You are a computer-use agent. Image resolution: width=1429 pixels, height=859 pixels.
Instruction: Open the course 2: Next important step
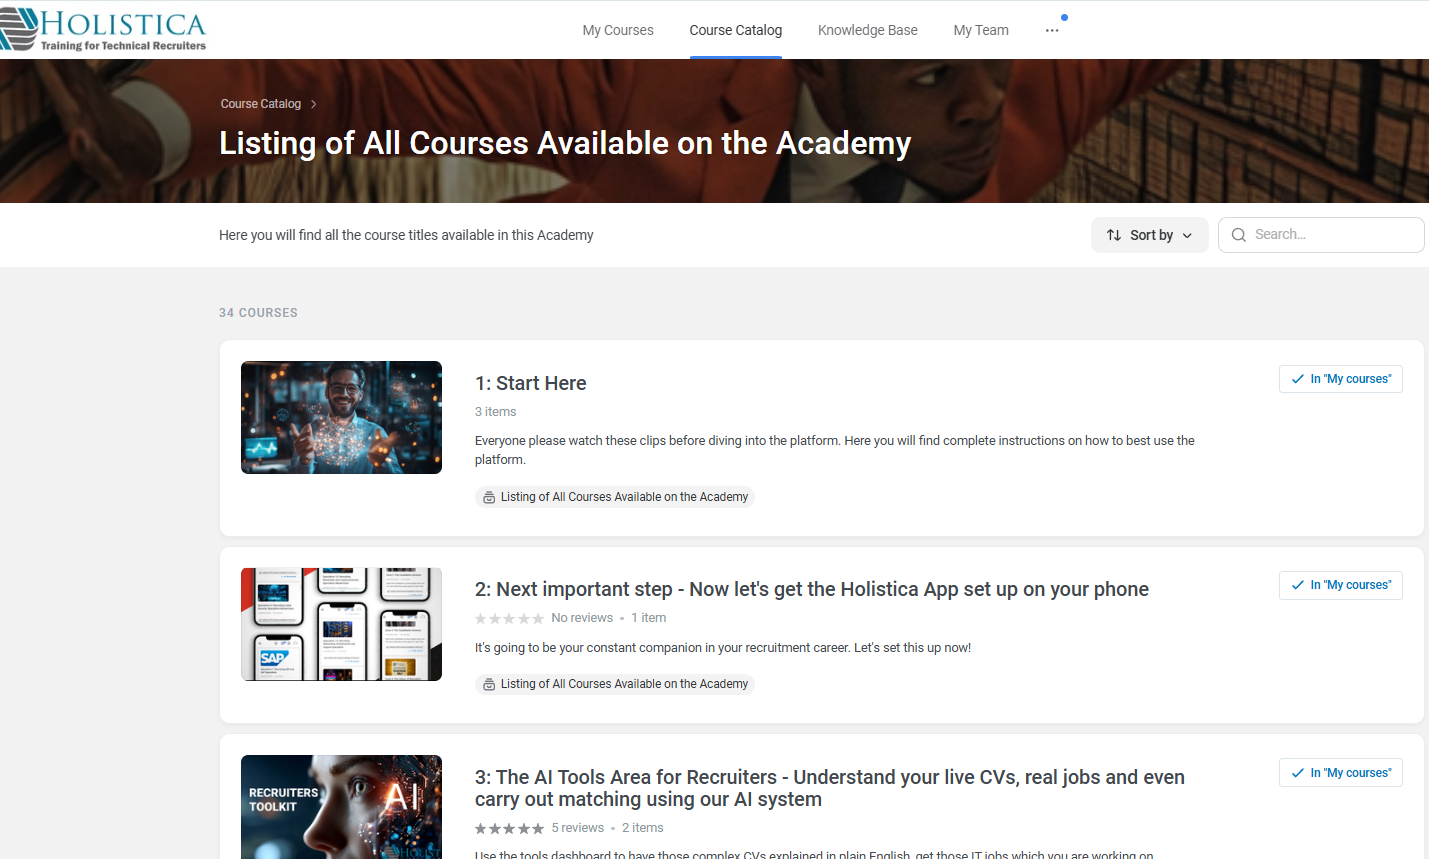click(x=812, y=589)
